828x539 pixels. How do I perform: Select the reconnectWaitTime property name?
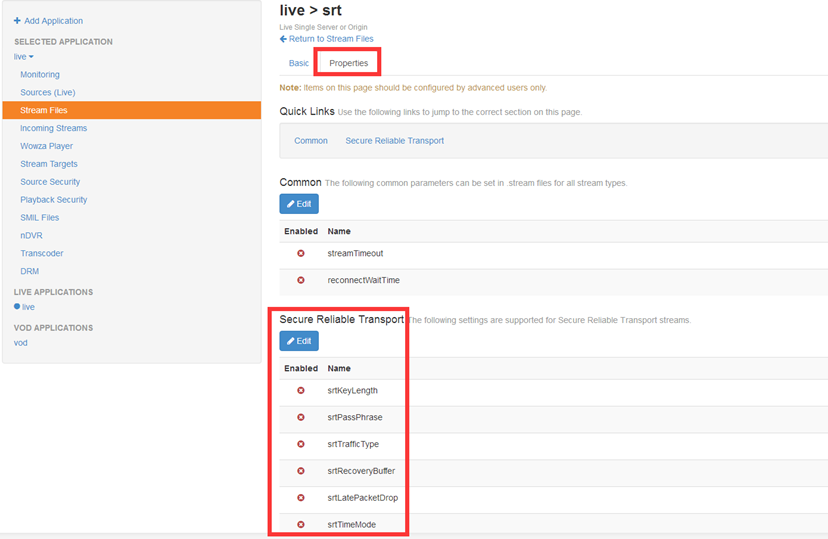click(x=363, y=280)
